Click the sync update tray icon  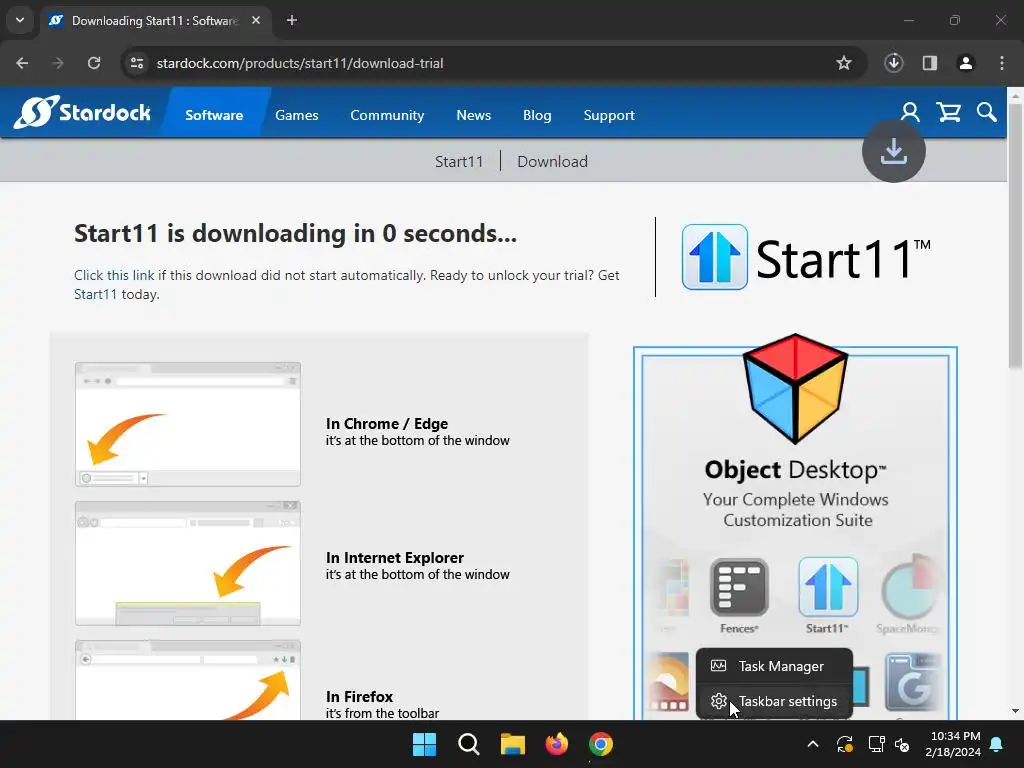[x=844, y=744]
